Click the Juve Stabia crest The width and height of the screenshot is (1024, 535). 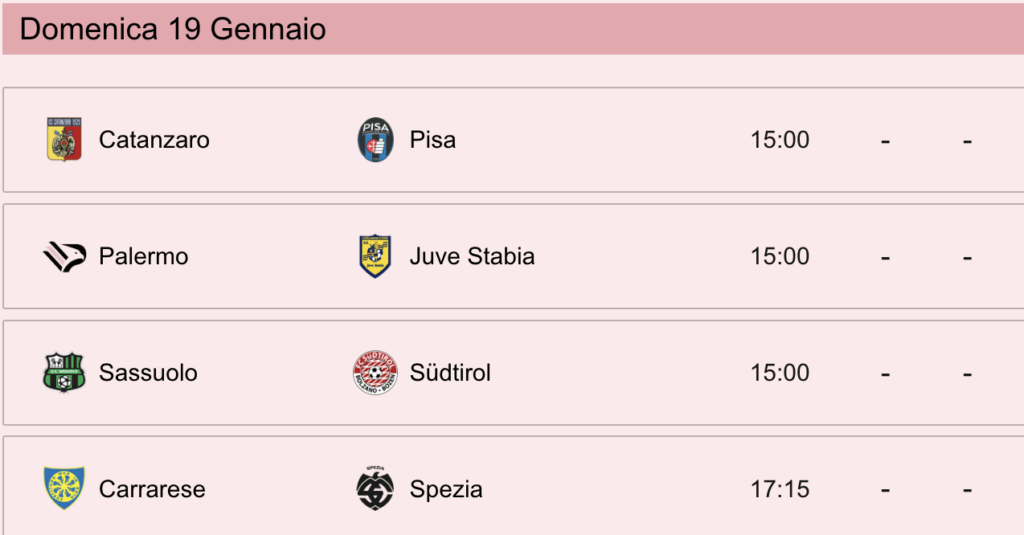tap(376, 256)
